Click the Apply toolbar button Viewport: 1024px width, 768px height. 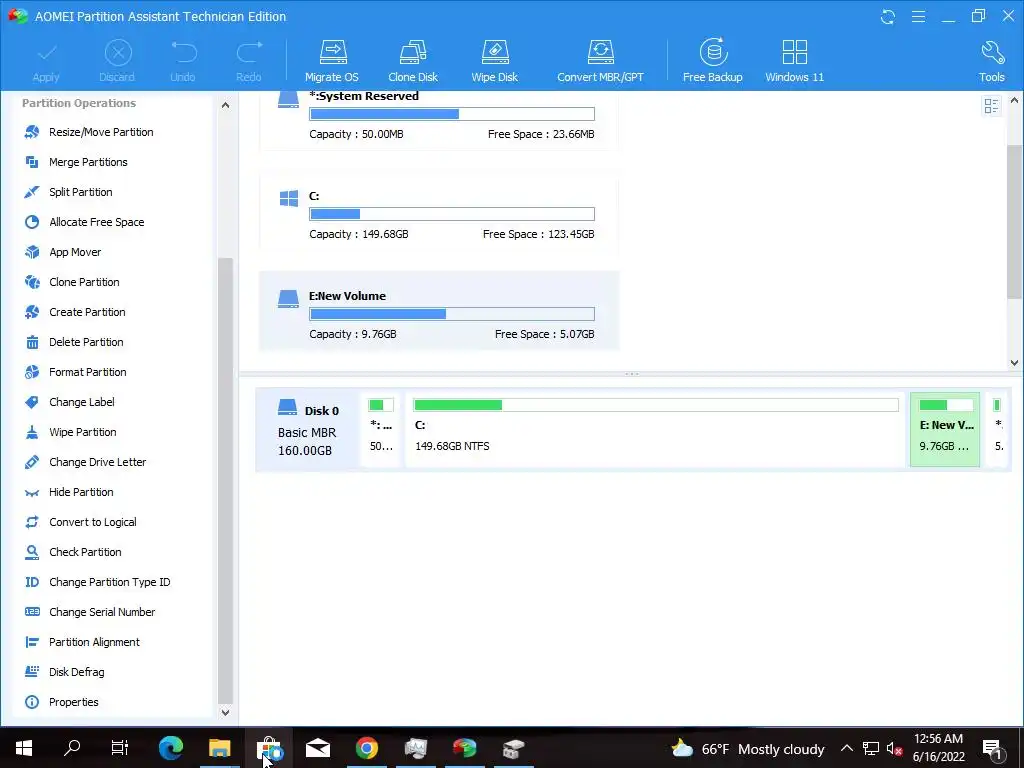(x=46, y=61)
